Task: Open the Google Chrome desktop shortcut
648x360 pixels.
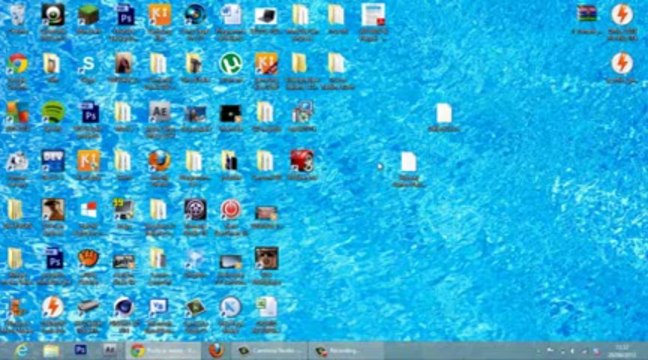Action: [x=17, y=64]
